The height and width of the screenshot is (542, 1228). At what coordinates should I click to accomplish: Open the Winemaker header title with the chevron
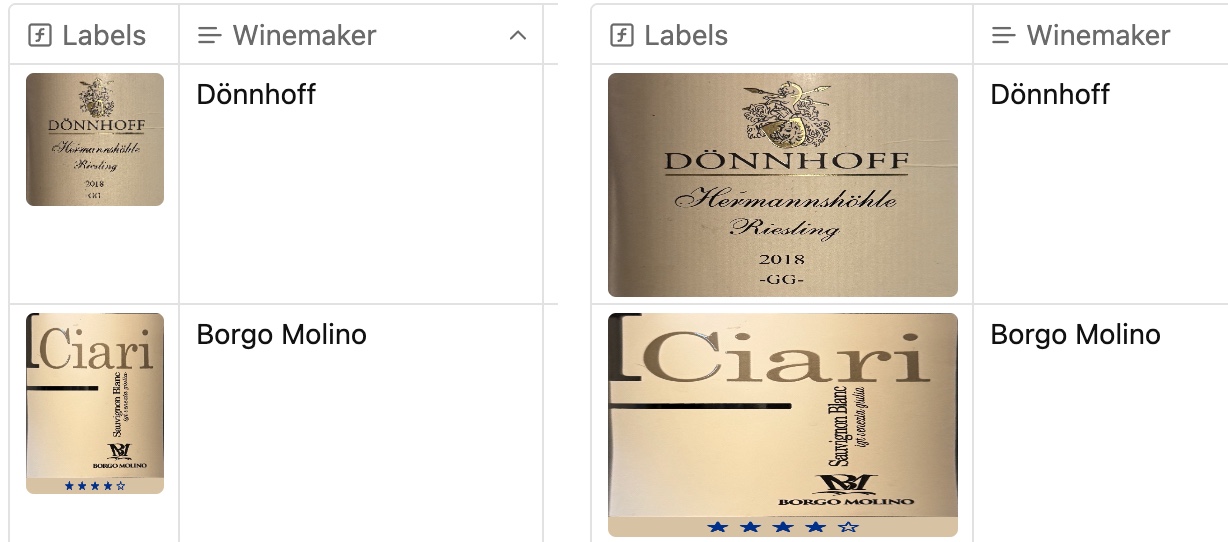[304, 36]
